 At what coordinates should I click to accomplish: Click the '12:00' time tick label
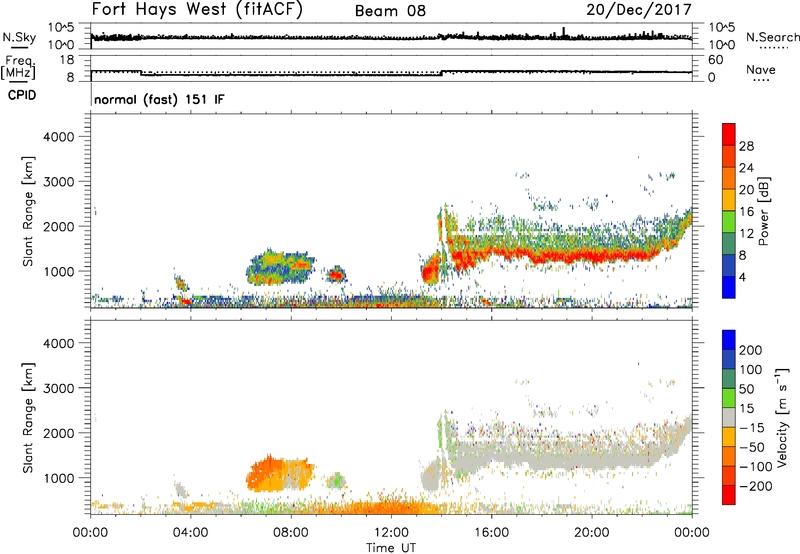click(391, 533)
